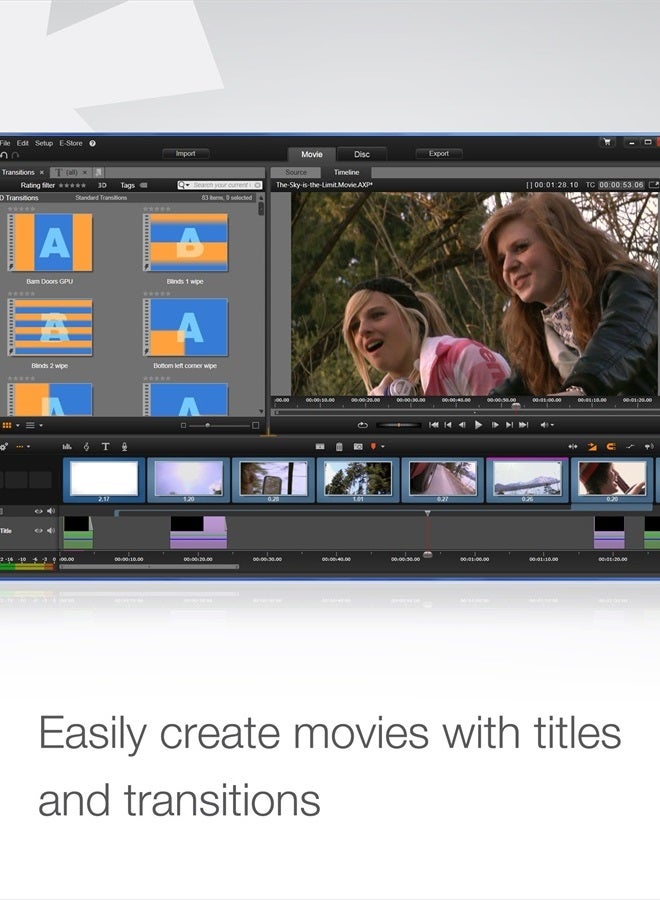Pop out the preview to full screen
This screenshot has width=660, height=900.
pyautogui.click(x=654, y=185)
